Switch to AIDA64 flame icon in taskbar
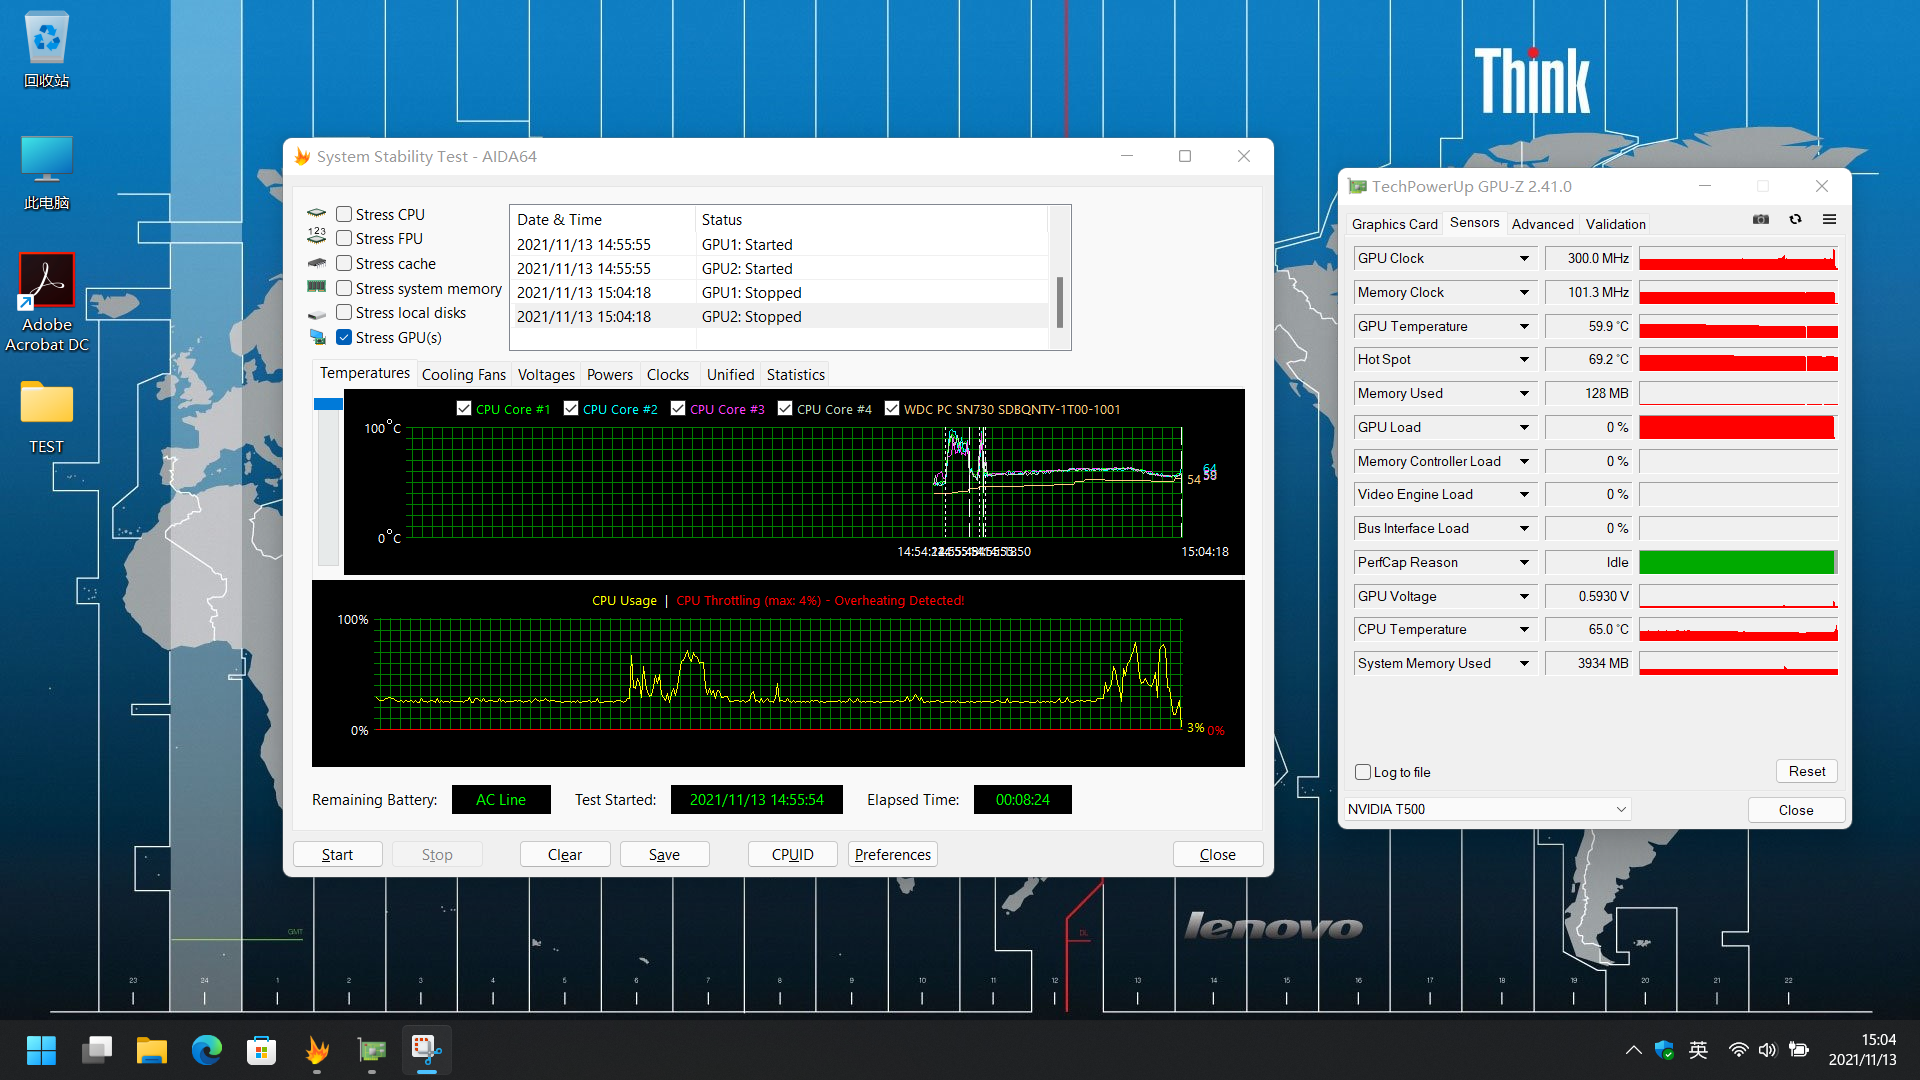Image resolution: width=1920 pixels, height=1080 pixels. (x=317, y=1050)
